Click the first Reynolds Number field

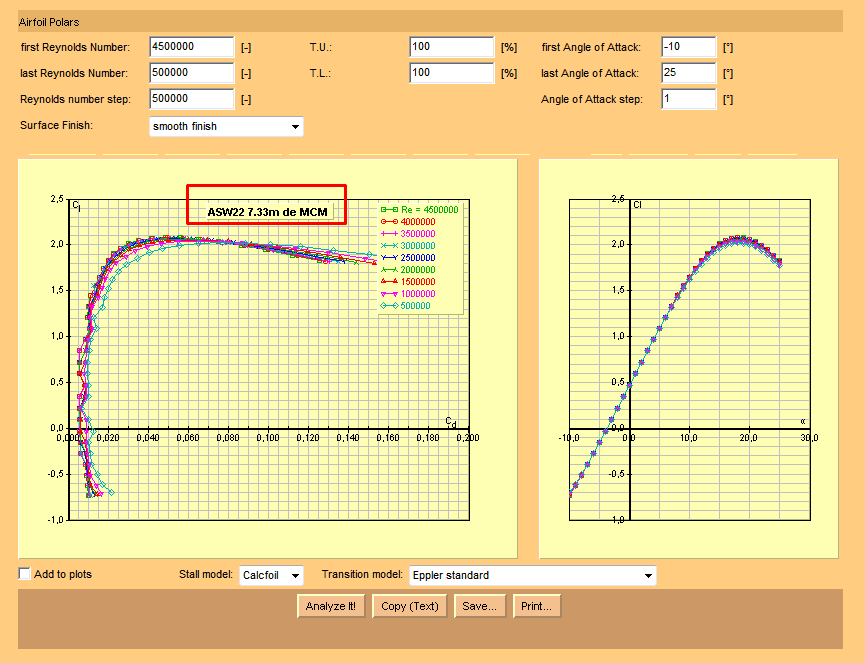click(x=191, y=47)
